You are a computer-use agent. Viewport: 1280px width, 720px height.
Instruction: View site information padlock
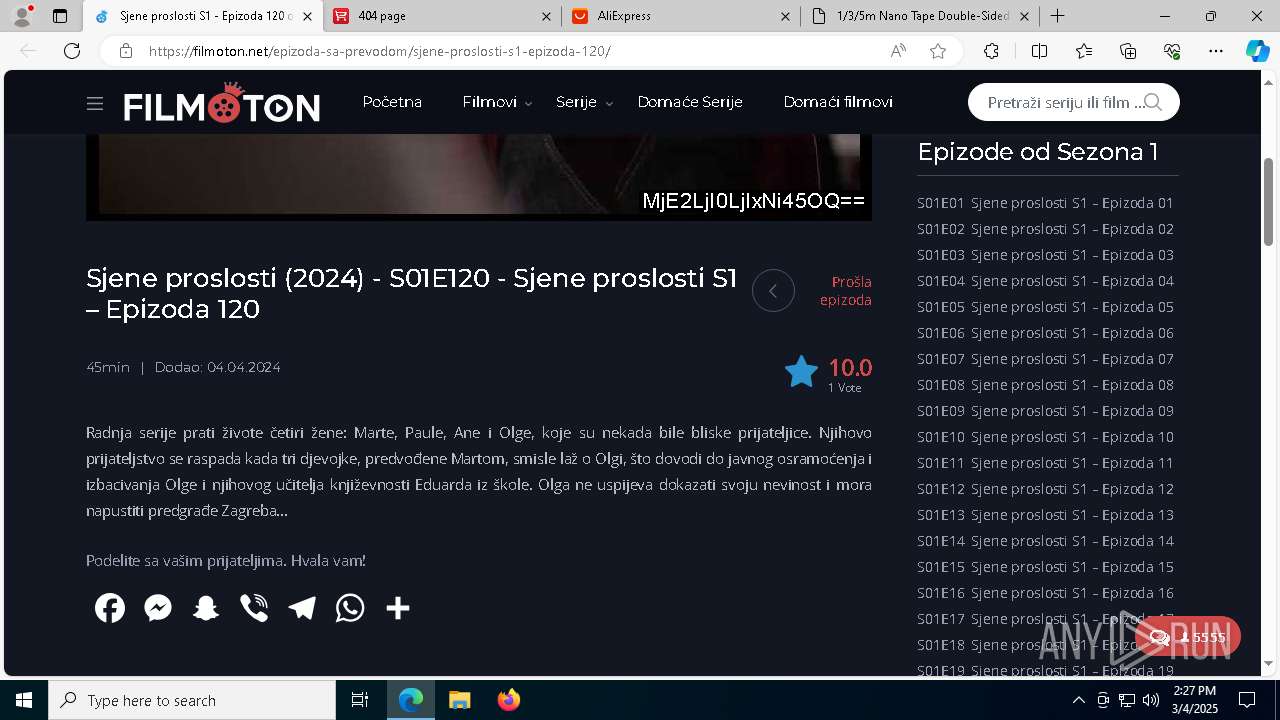[126, 51]
